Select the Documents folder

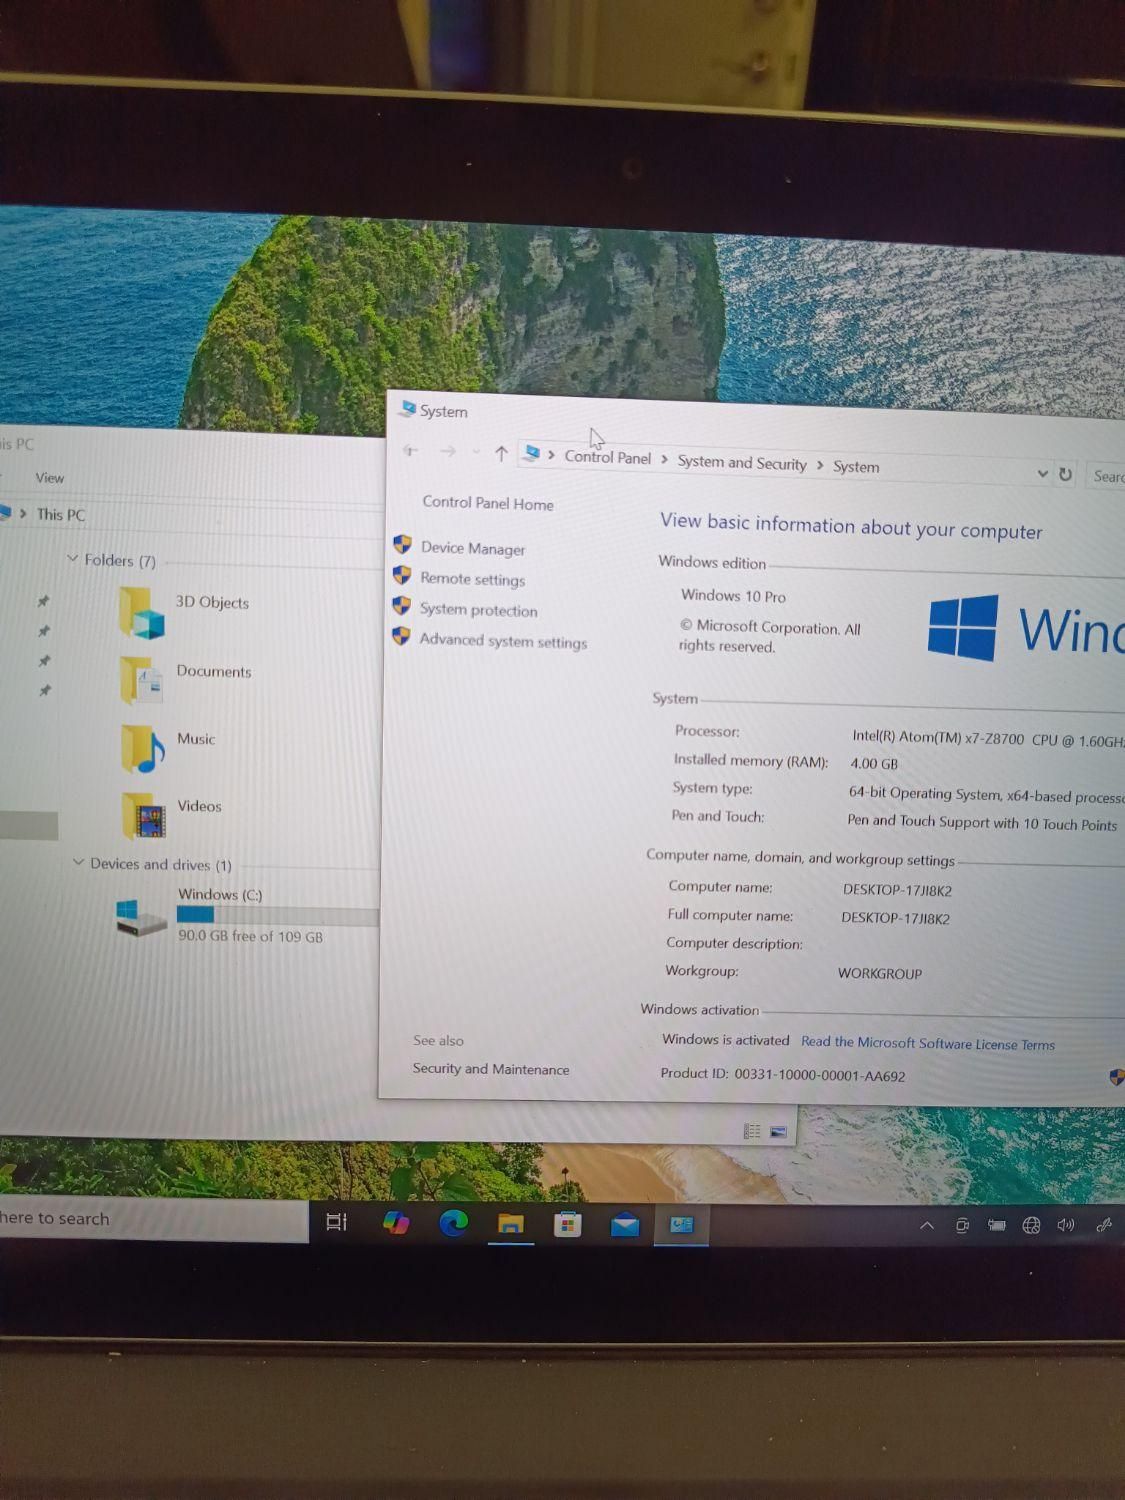pos(185,679)
